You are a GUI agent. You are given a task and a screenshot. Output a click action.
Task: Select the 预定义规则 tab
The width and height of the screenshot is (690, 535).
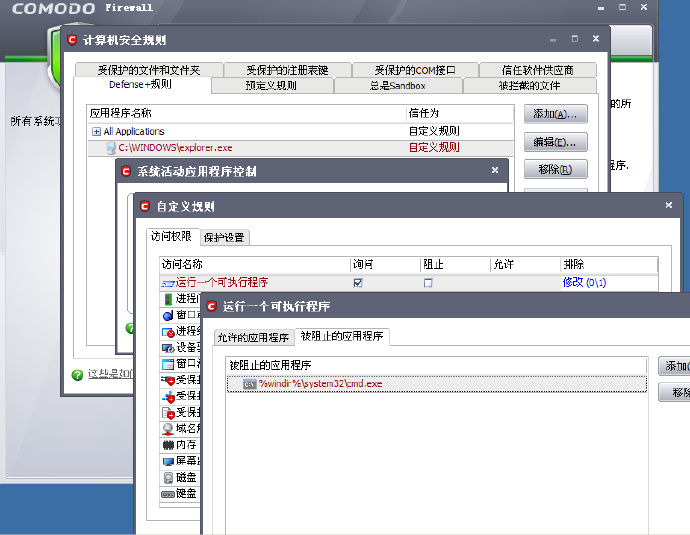point(272,85)
